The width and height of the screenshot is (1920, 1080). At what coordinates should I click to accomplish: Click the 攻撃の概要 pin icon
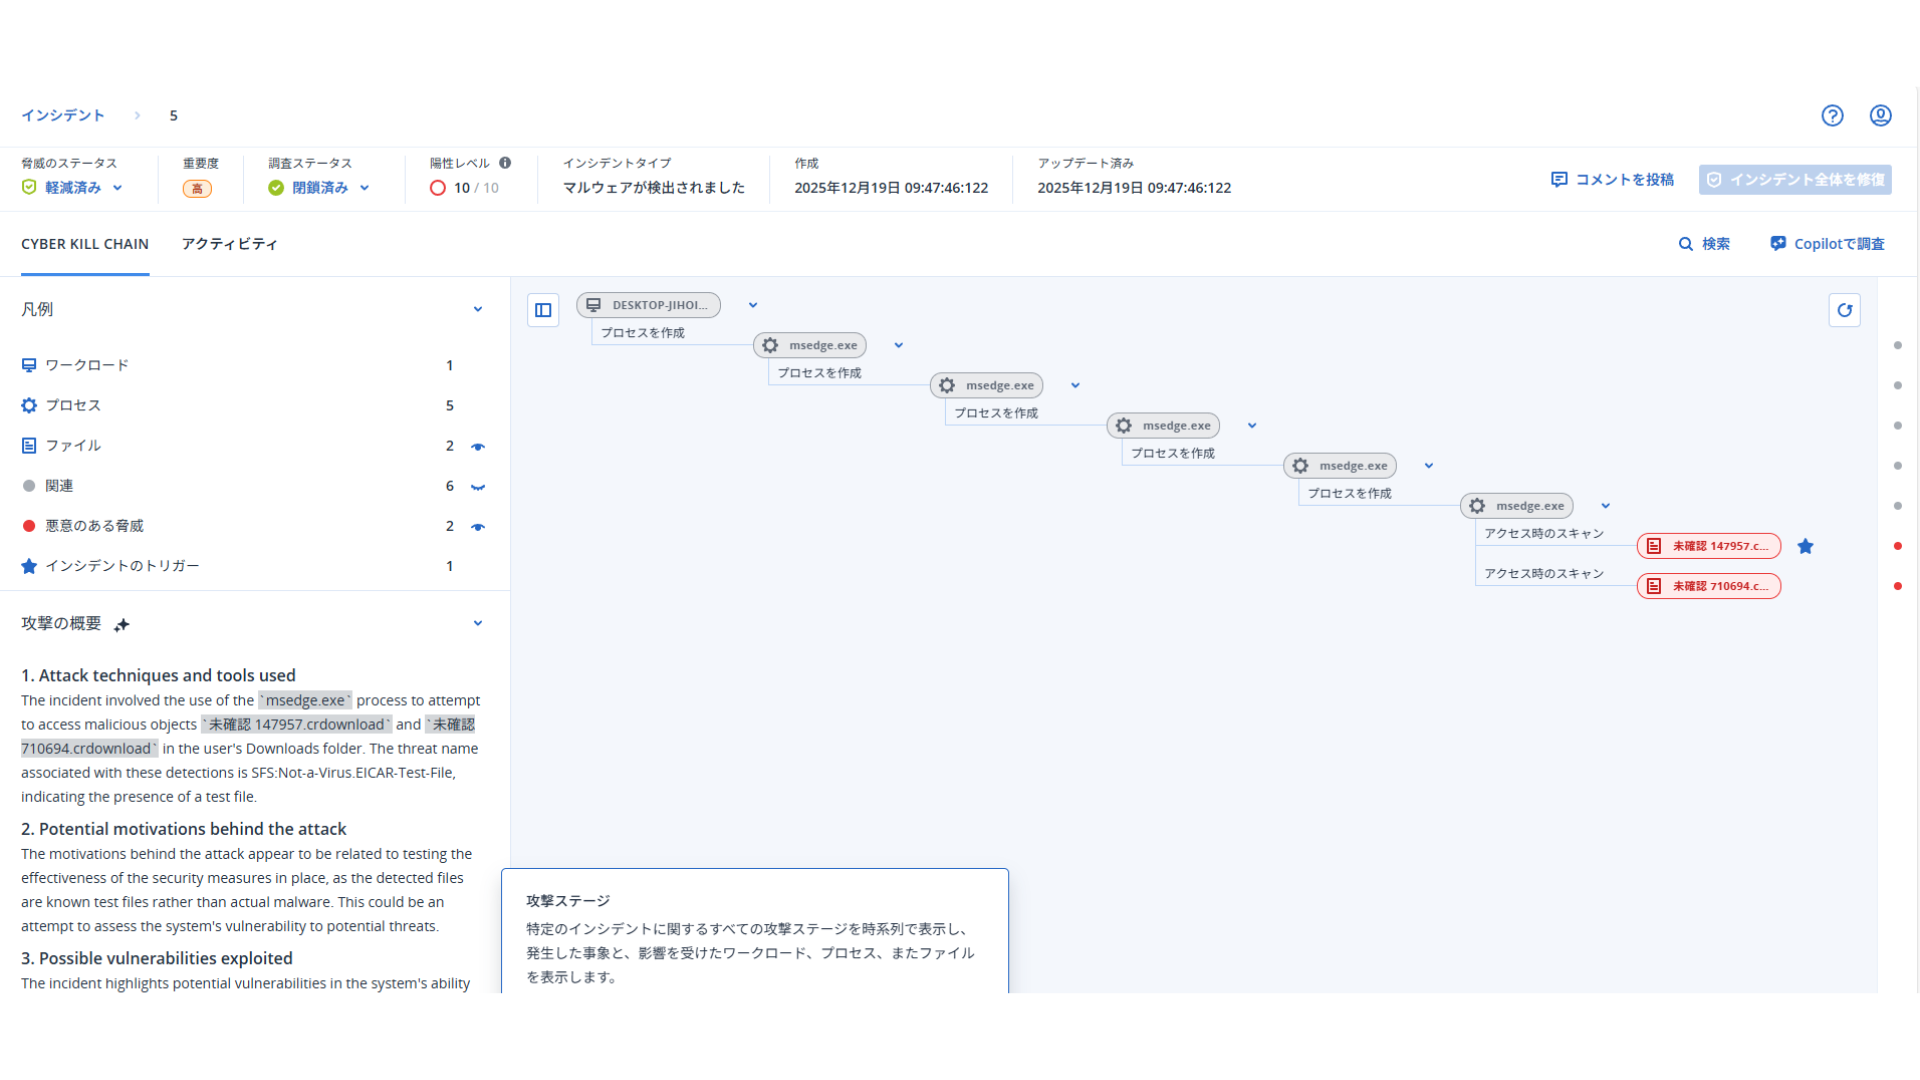(122, 624)
